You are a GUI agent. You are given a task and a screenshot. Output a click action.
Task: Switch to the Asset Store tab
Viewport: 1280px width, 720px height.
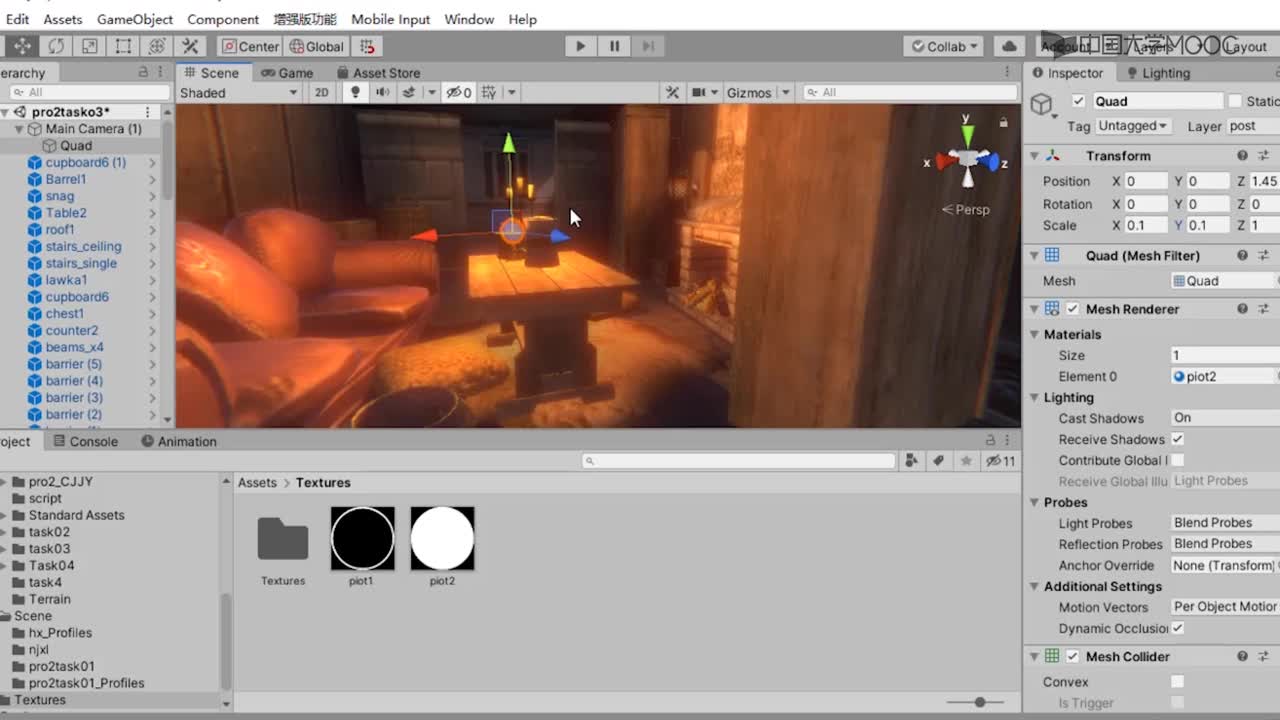click(378, 73)
